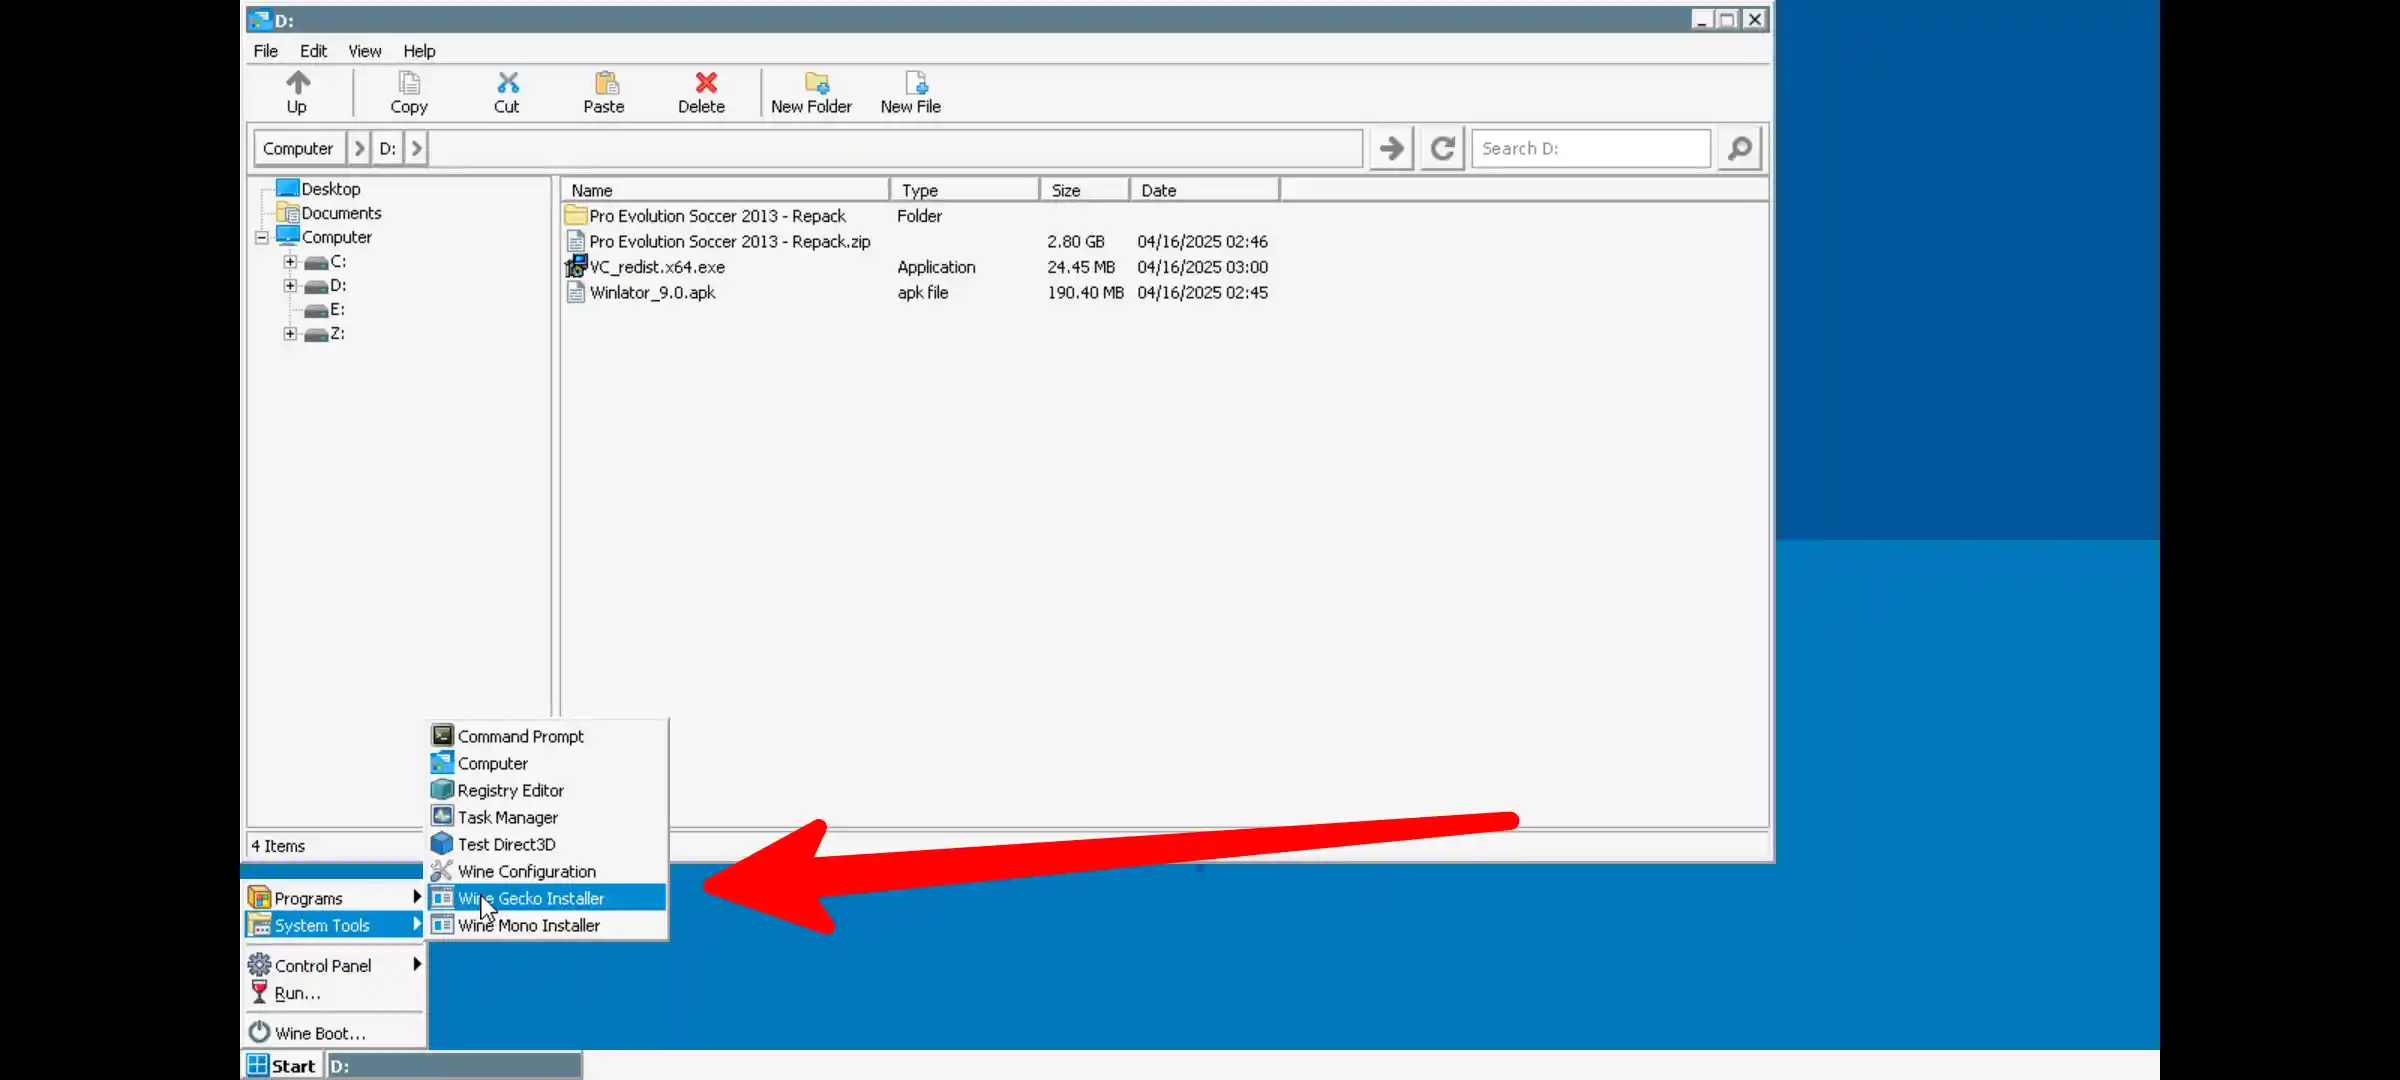Click Wine Boot... at the menu bottom
2400x1080 pixels.
[x=320, y=1031]
